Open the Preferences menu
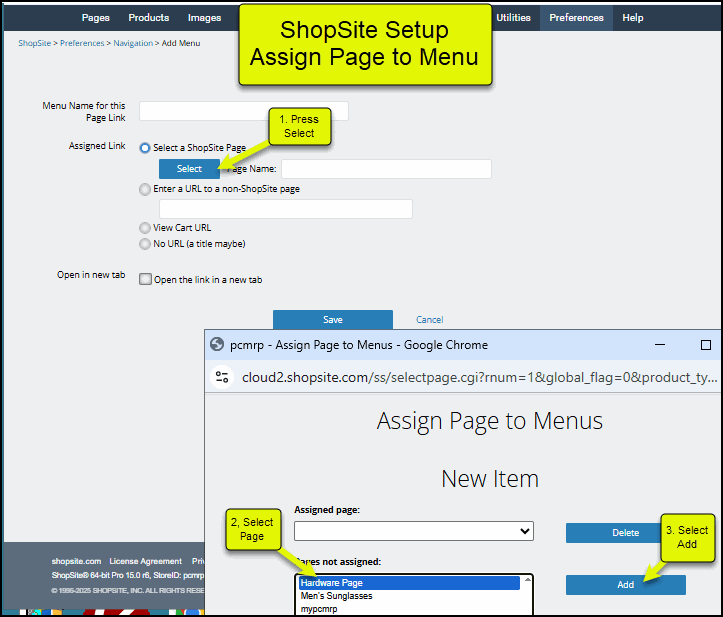The image size is (723, 617). click(576, 18)
